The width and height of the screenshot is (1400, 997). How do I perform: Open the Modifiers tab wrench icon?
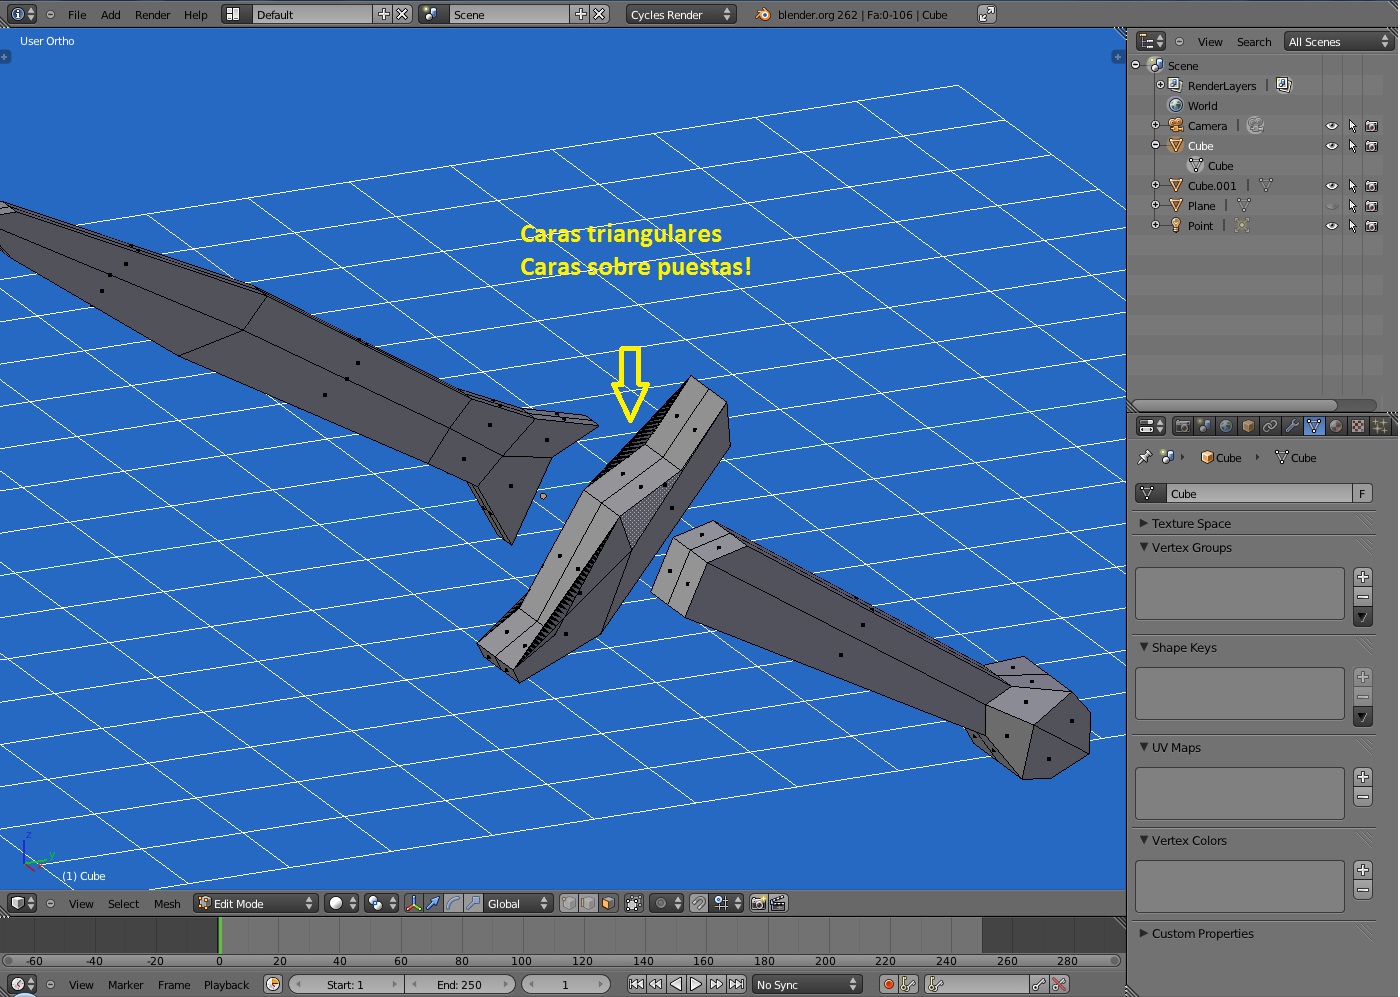pos(1292,426)
